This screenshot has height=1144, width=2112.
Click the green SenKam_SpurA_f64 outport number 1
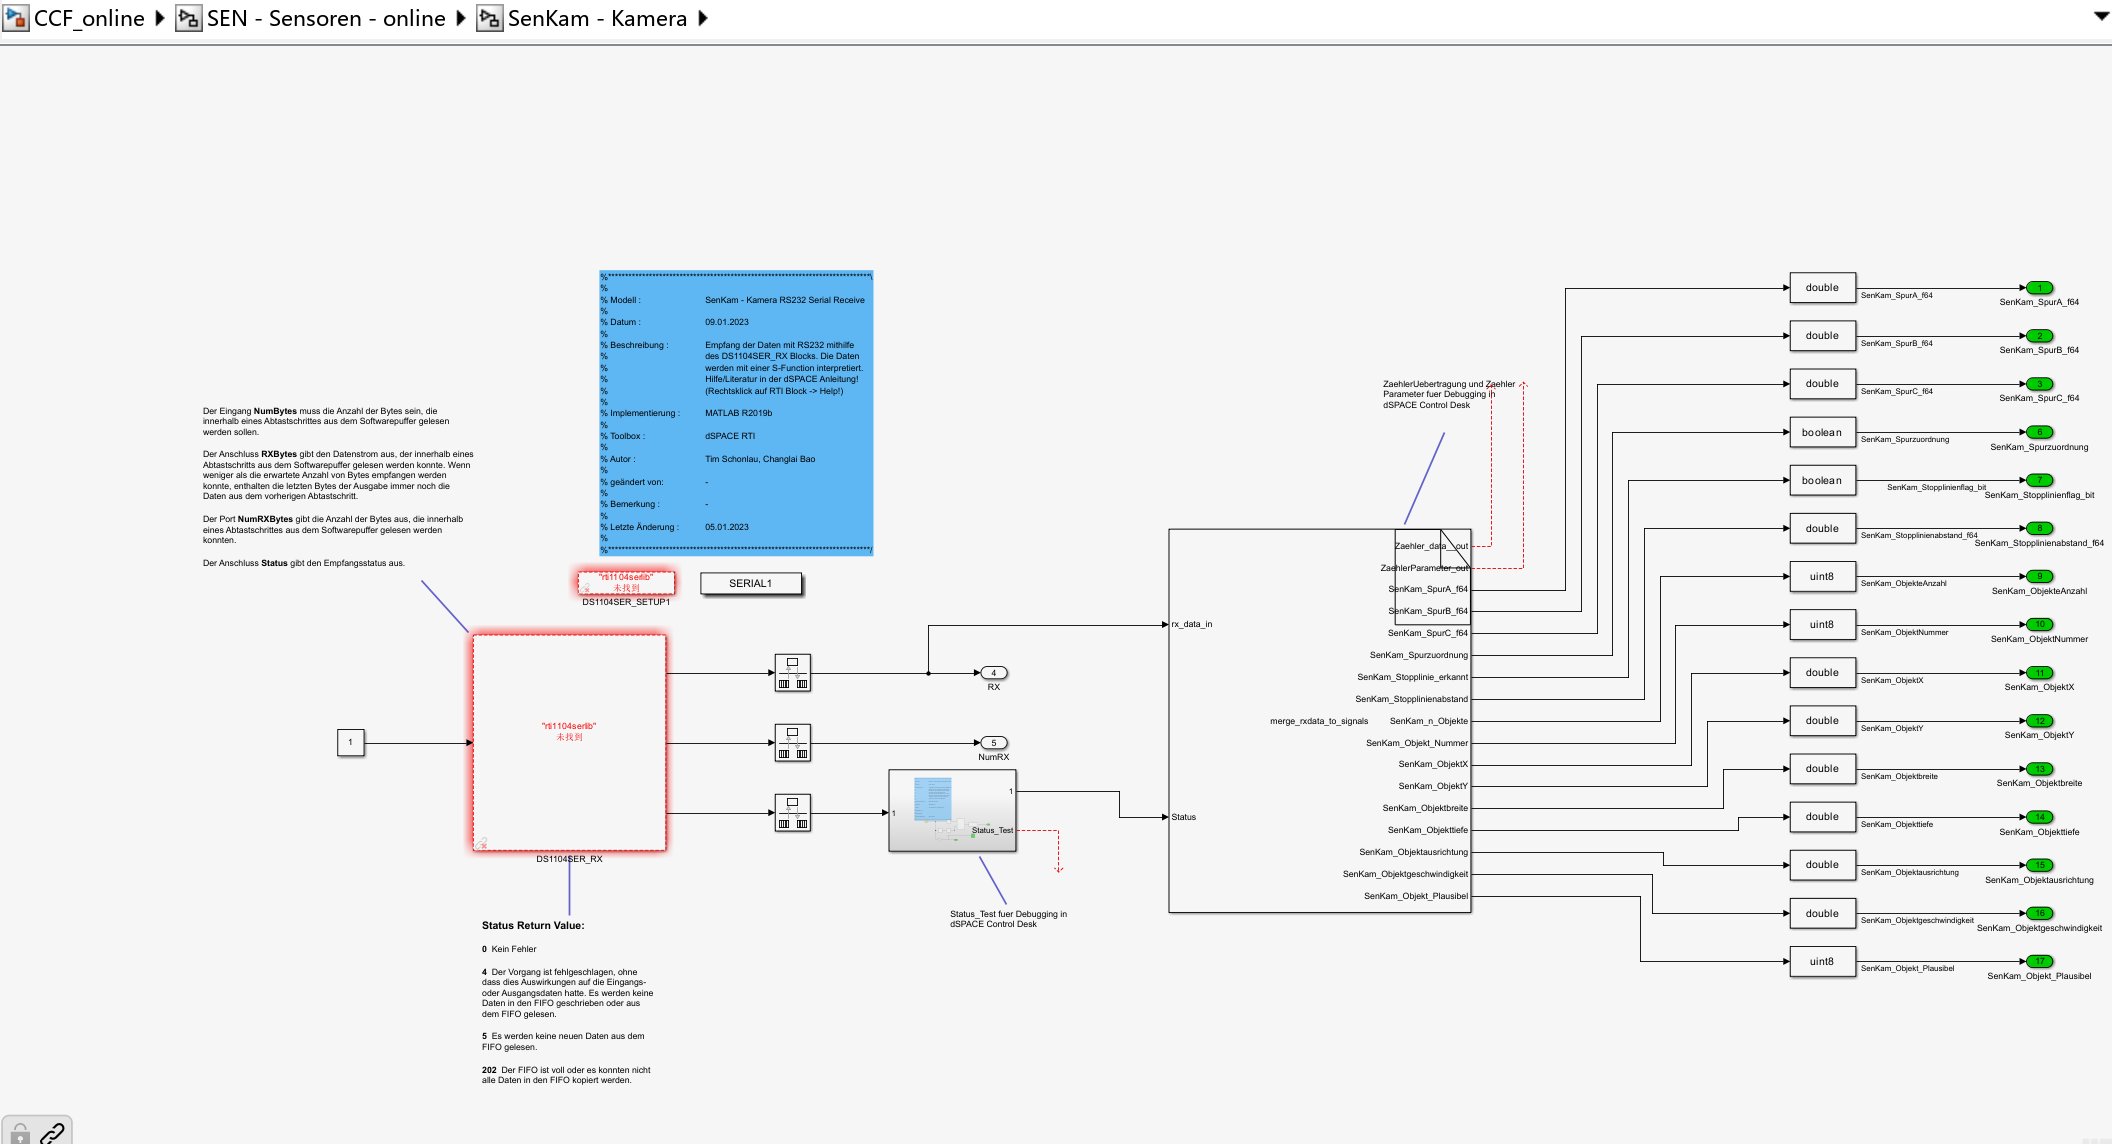coord(2039,288)
